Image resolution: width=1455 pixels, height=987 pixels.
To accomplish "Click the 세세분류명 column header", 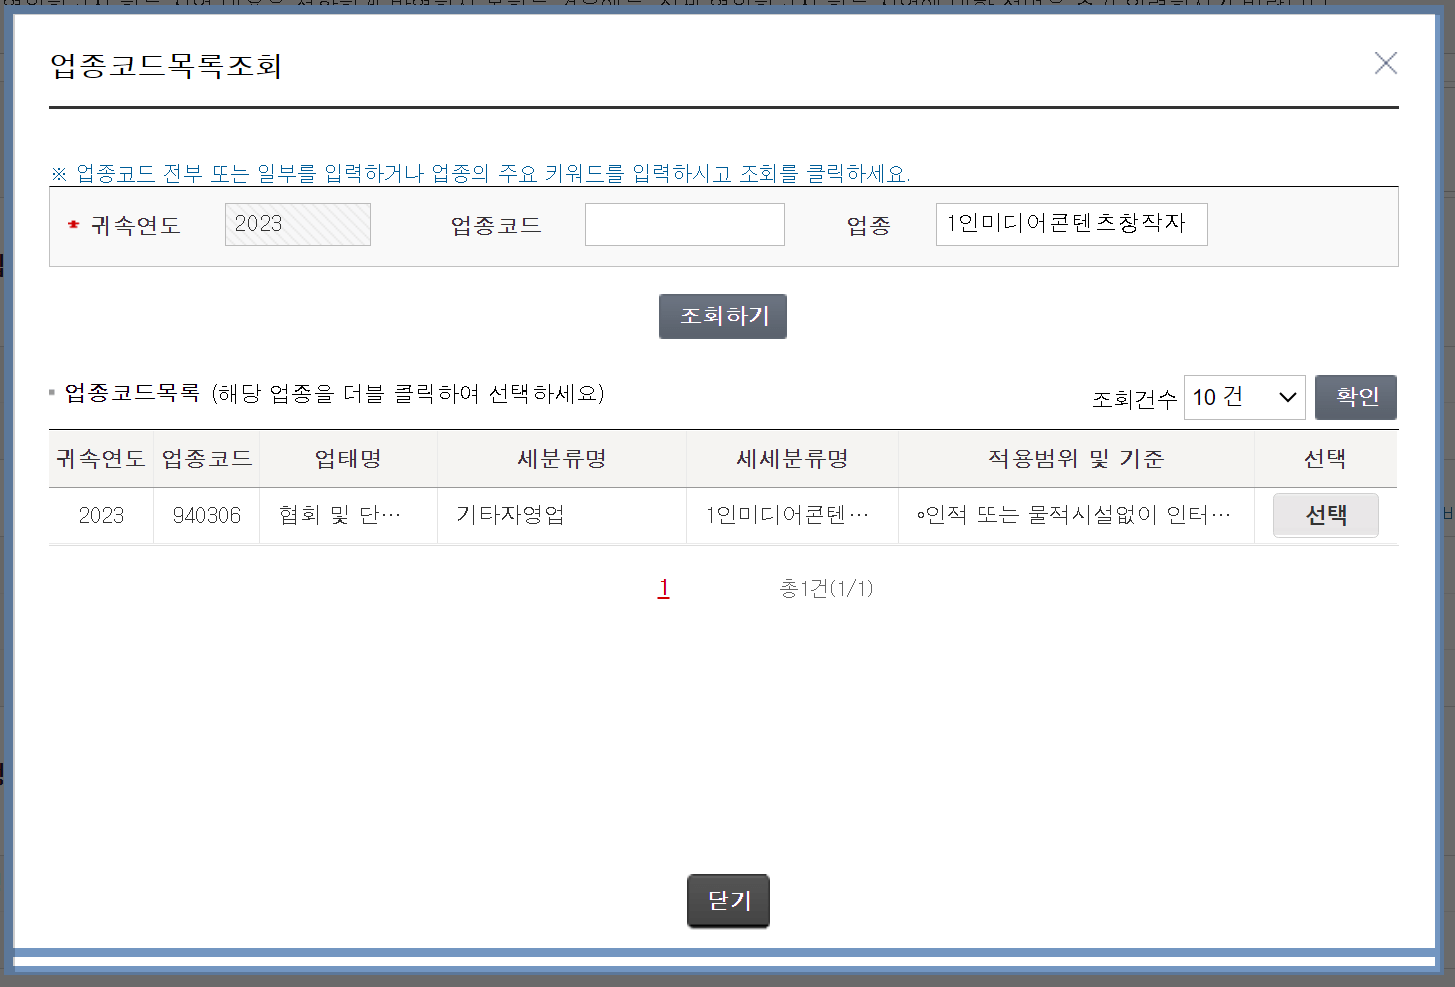I will pos(791,458).
